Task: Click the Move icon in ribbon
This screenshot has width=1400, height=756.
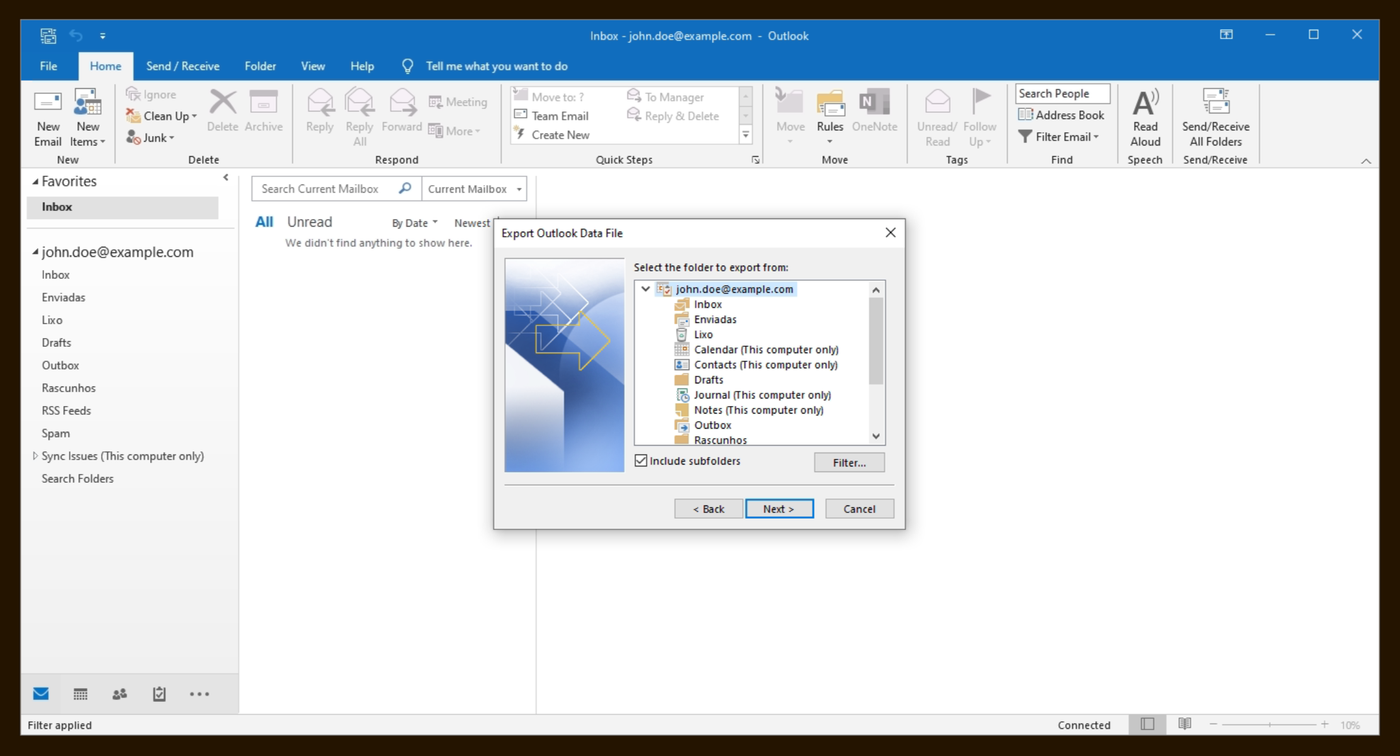Action: [790, 118]
